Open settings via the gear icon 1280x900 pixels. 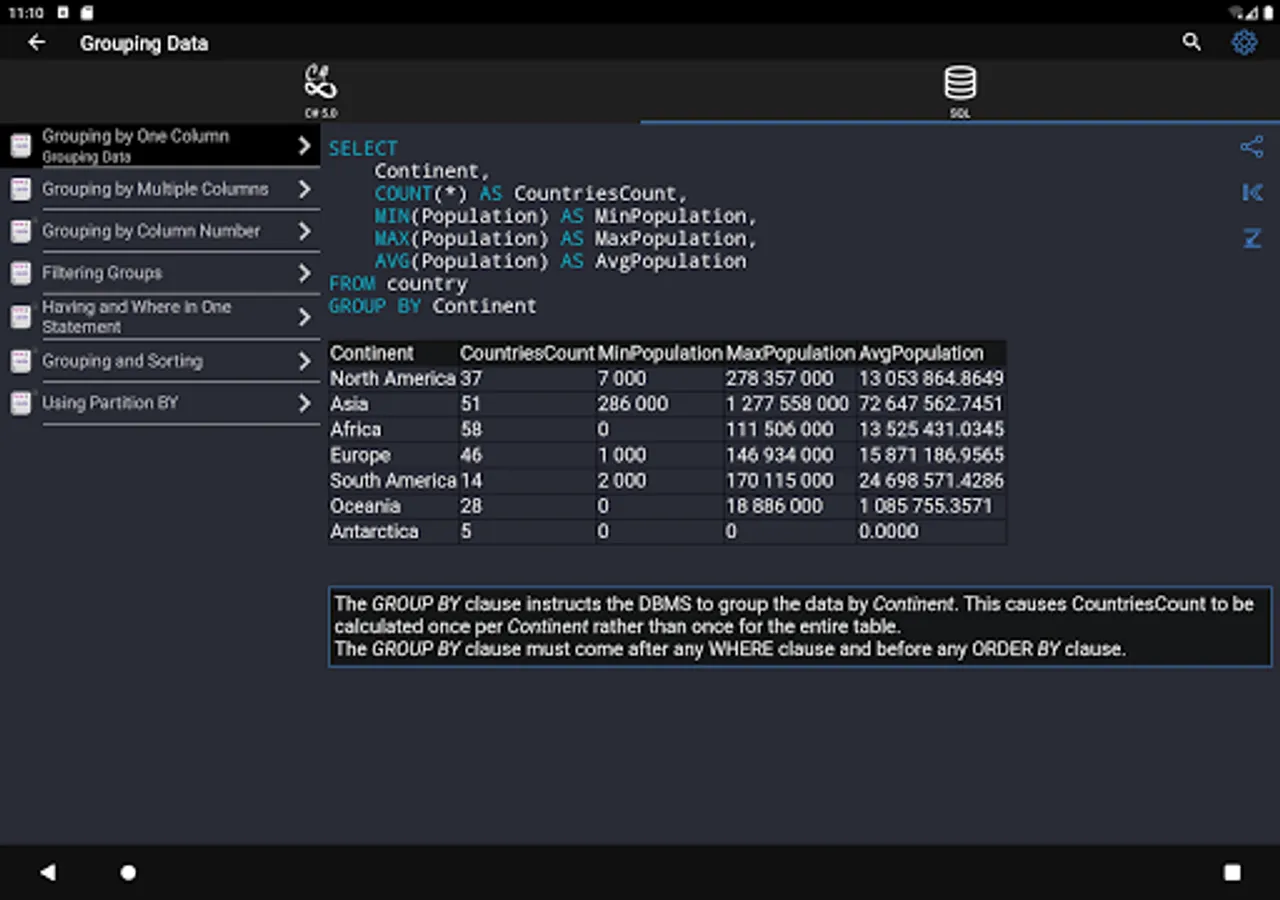(x=1244, y=42)
